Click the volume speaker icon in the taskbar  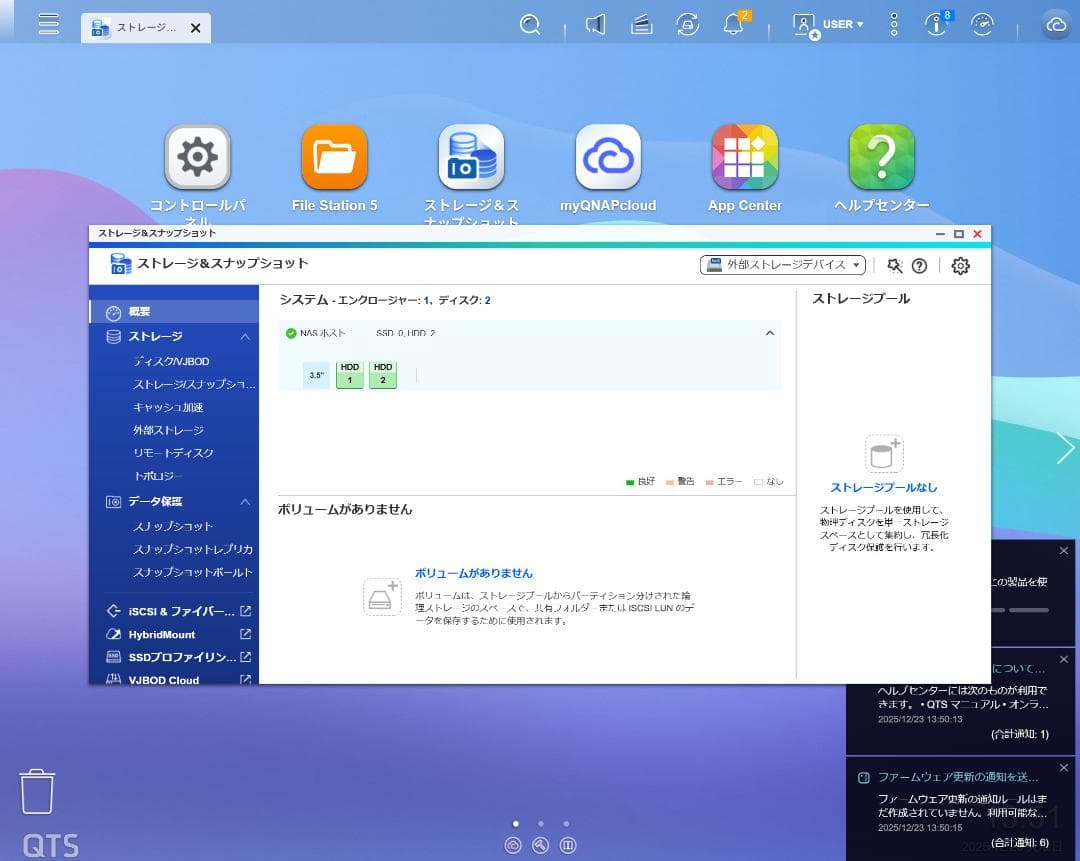[595, 24]
